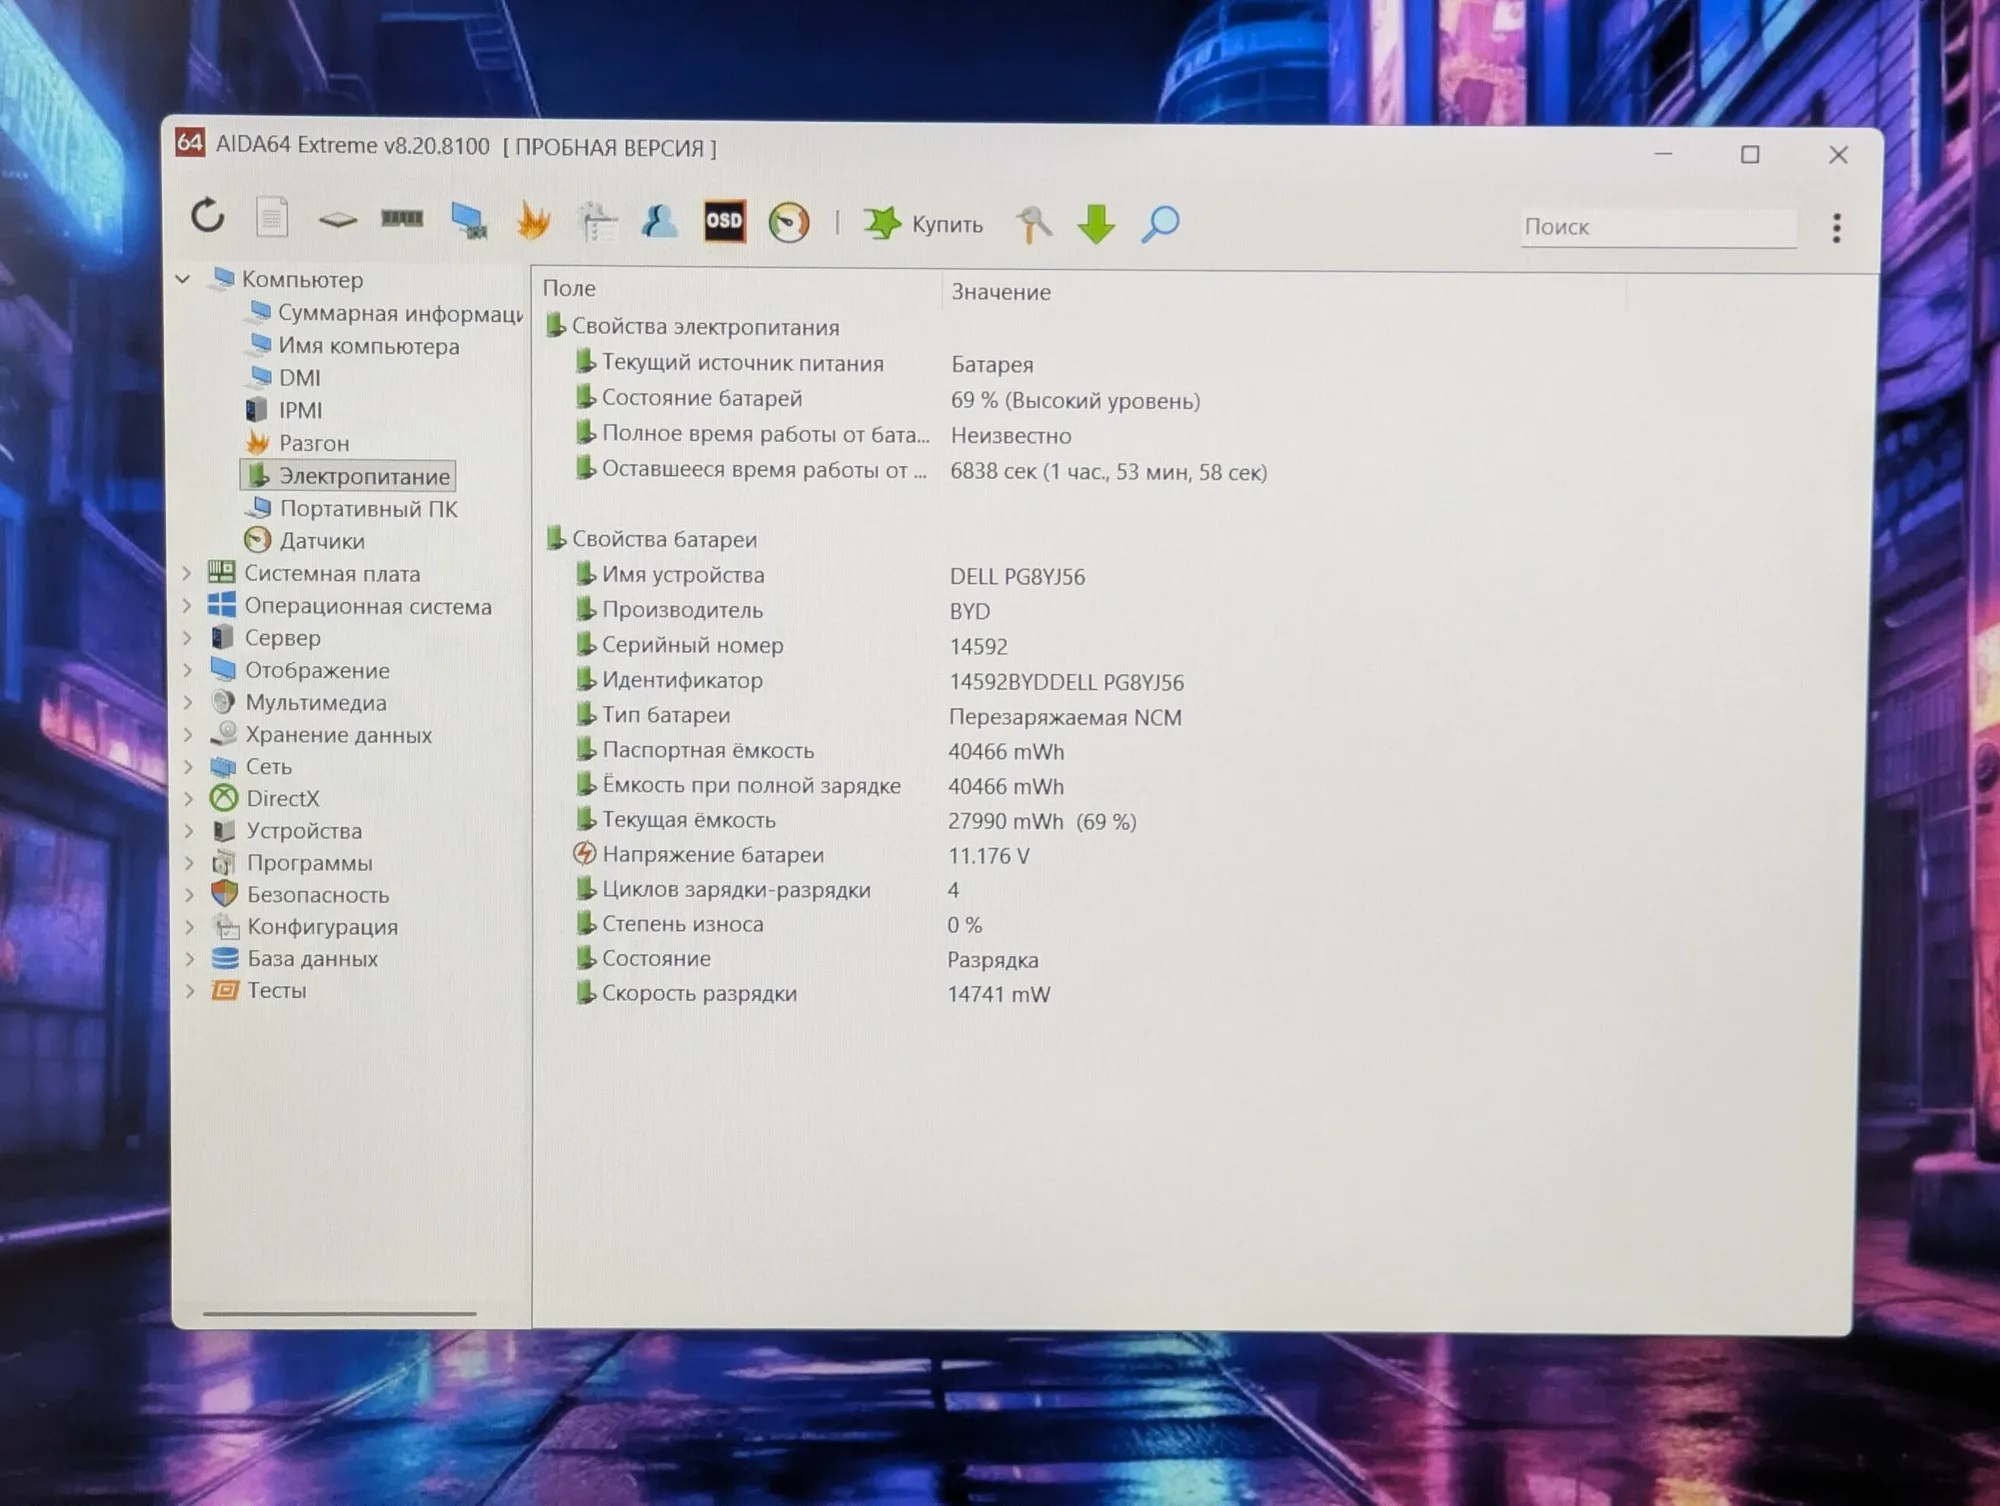2000x1506 pixels.
Task: Click the Купить button
Action: click(924, 223)
